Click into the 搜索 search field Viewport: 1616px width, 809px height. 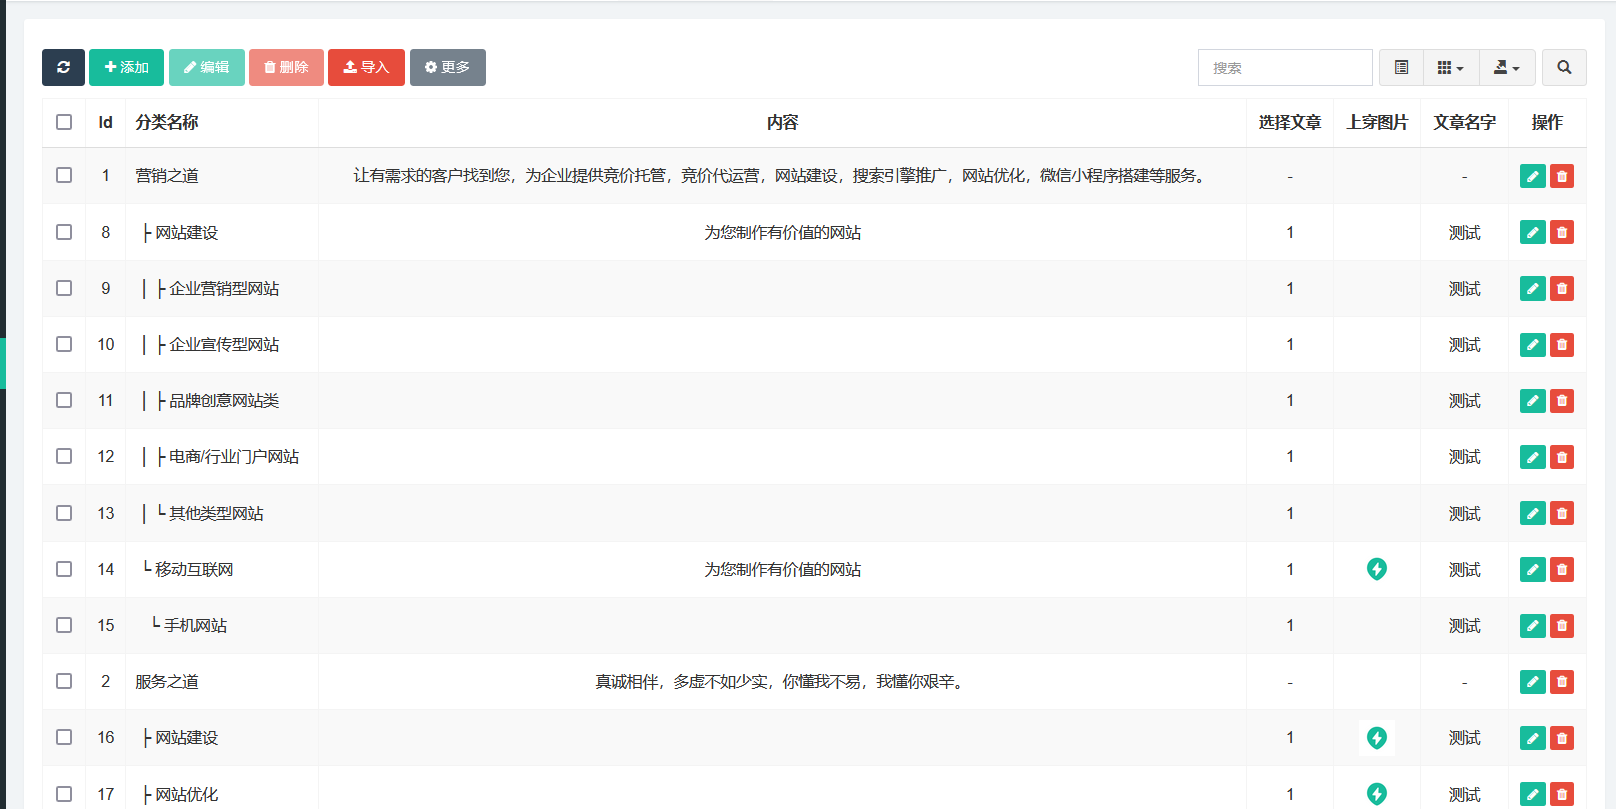pyautogui.click(x=1285, y=68)
